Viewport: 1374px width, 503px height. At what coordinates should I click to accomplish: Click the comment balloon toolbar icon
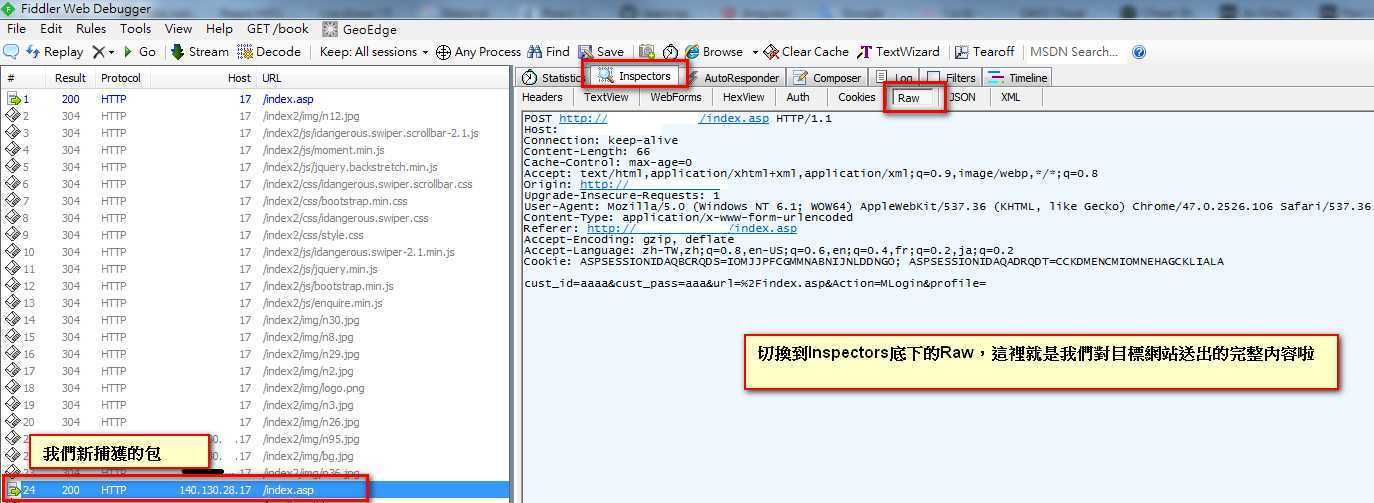[11, 52]
